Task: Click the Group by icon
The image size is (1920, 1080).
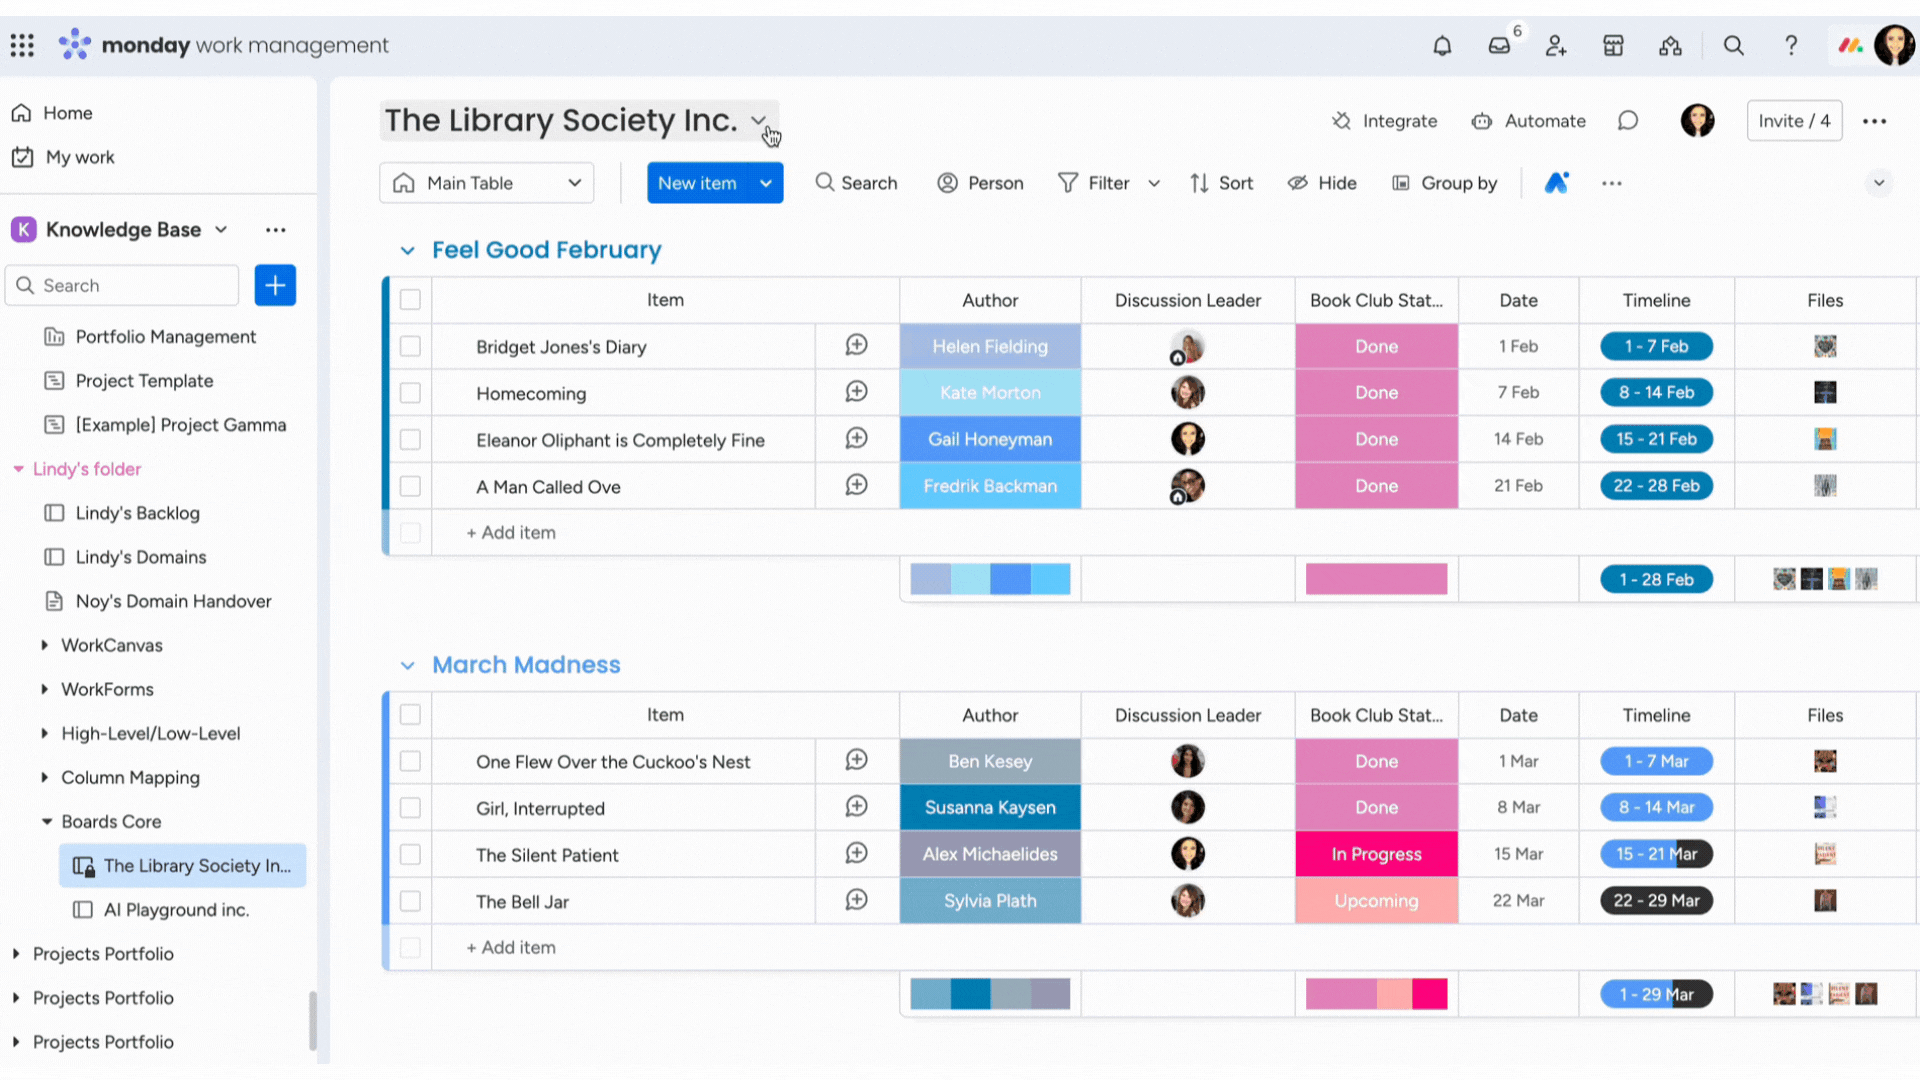Action: [1402, 183]
